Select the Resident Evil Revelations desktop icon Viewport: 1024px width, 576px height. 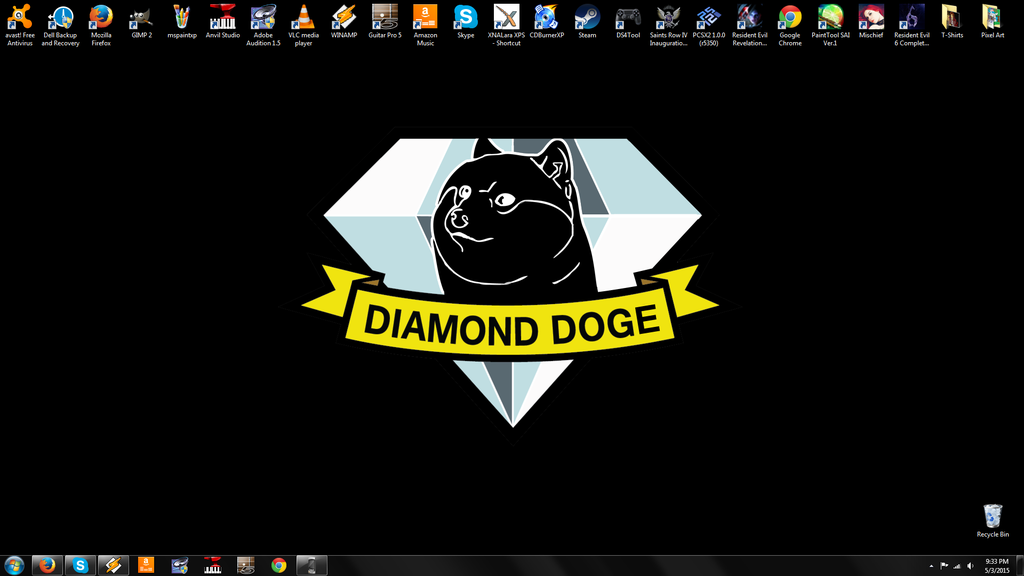pos(749,25)
